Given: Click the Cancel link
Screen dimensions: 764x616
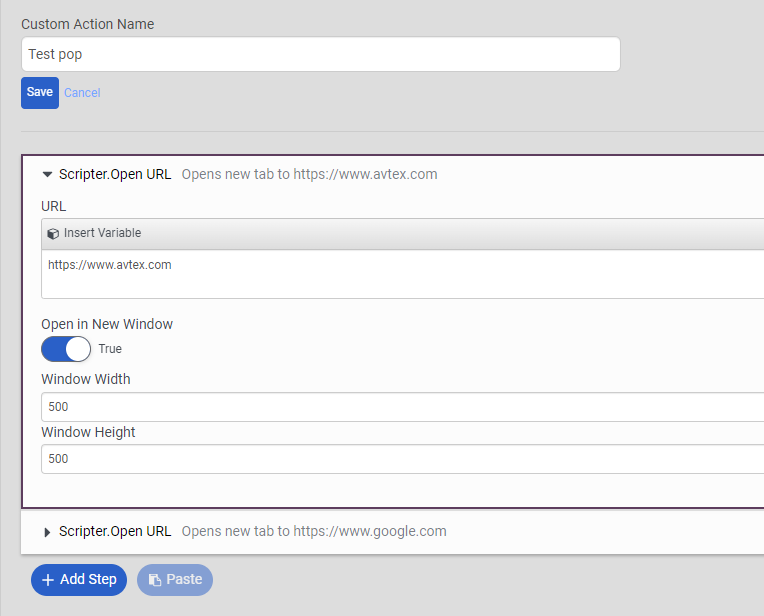Looking at the screenshot, I should [82, 93].
